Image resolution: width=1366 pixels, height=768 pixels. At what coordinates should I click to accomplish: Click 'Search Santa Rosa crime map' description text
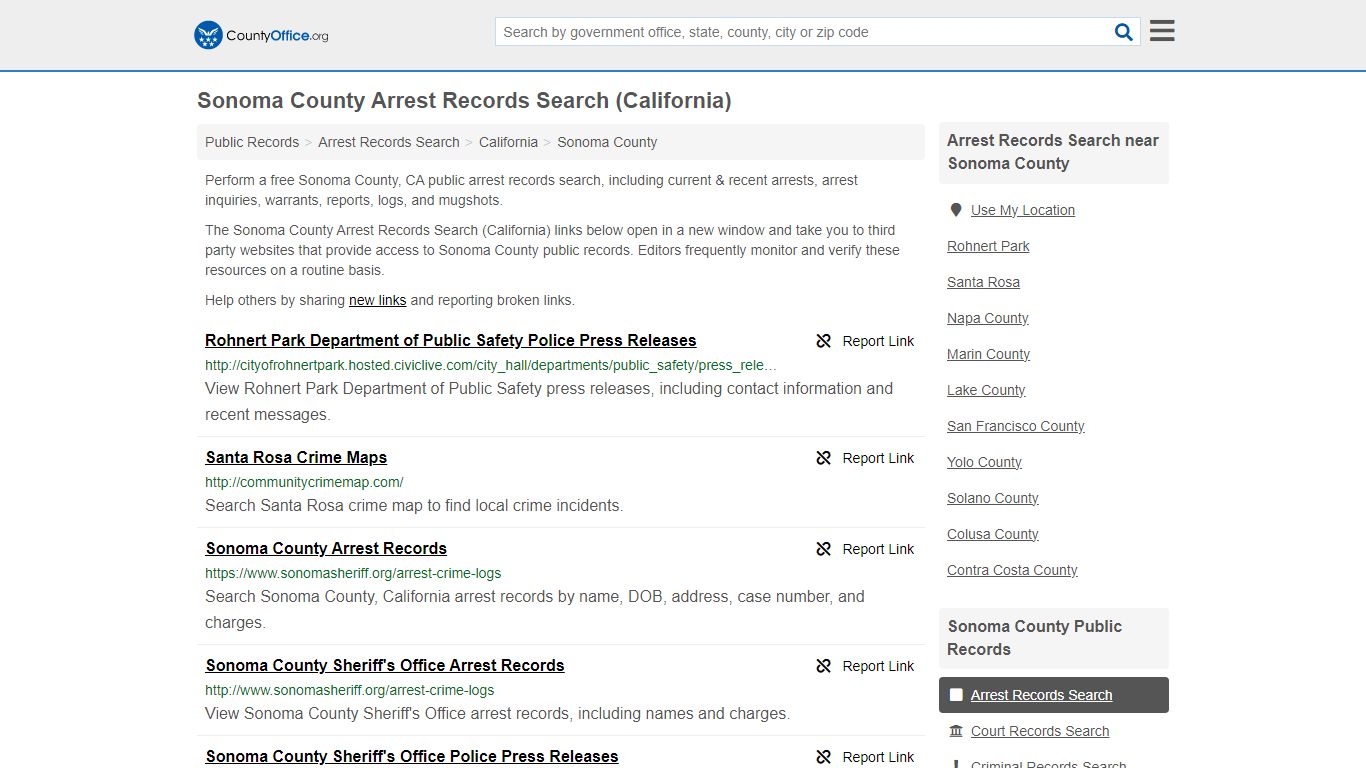[x=414, y=506]
